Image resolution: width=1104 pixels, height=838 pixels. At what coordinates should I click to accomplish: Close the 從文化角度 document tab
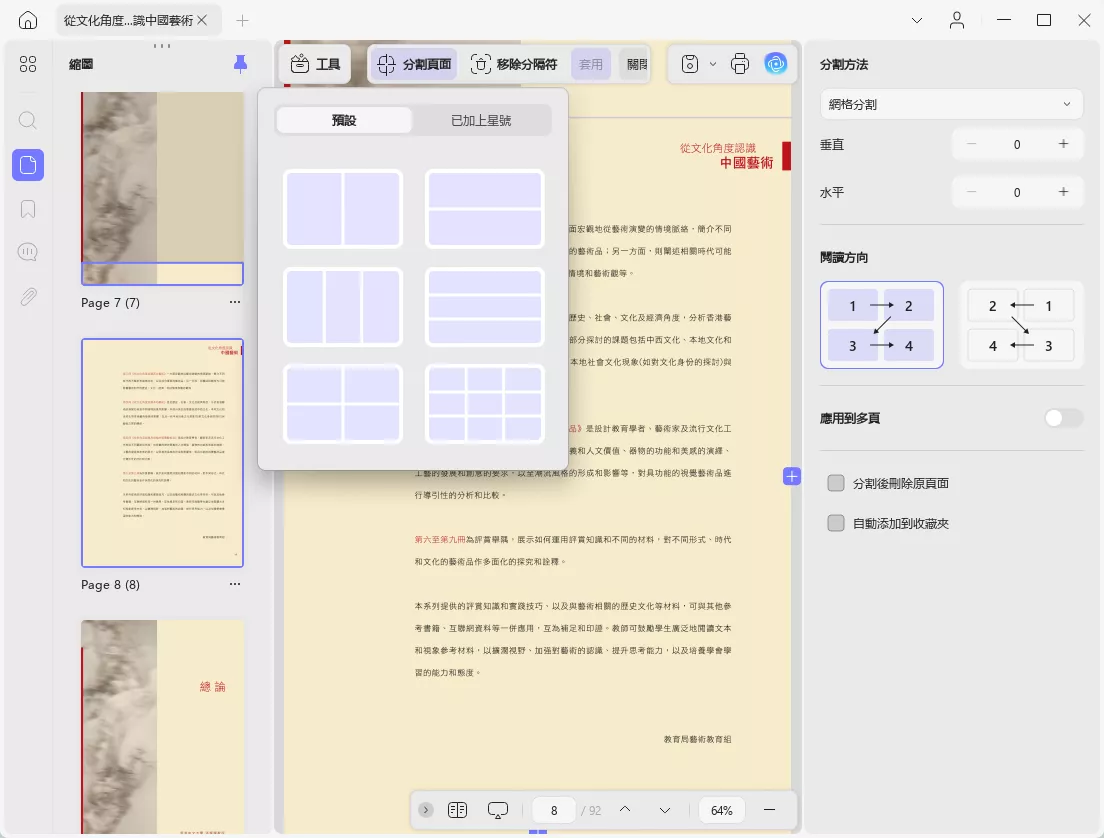[x=202, y=20]
